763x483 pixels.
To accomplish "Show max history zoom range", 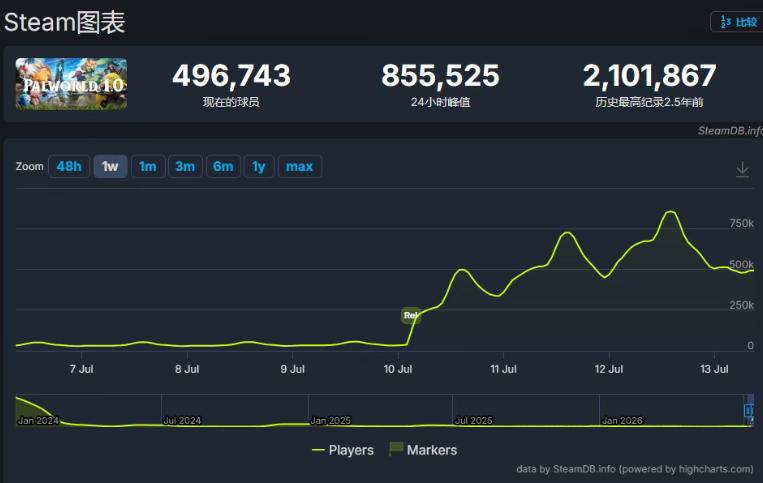I will point(299,166).
